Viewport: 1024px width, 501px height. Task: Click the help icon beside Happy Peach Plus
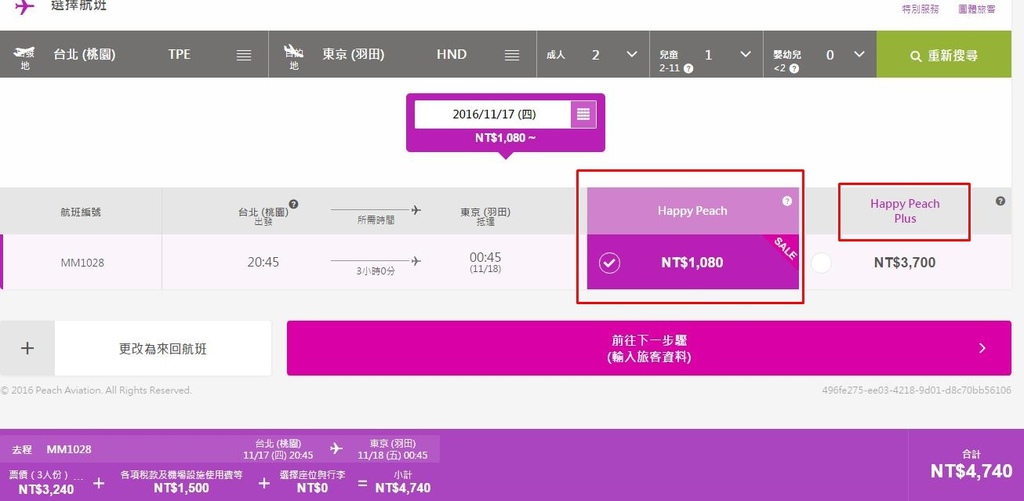click(1000, 201)
